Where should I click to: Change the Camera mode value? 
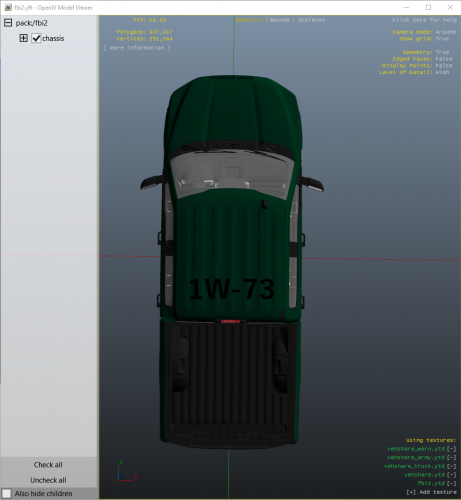pyautogui.click(x=445, y=32)
